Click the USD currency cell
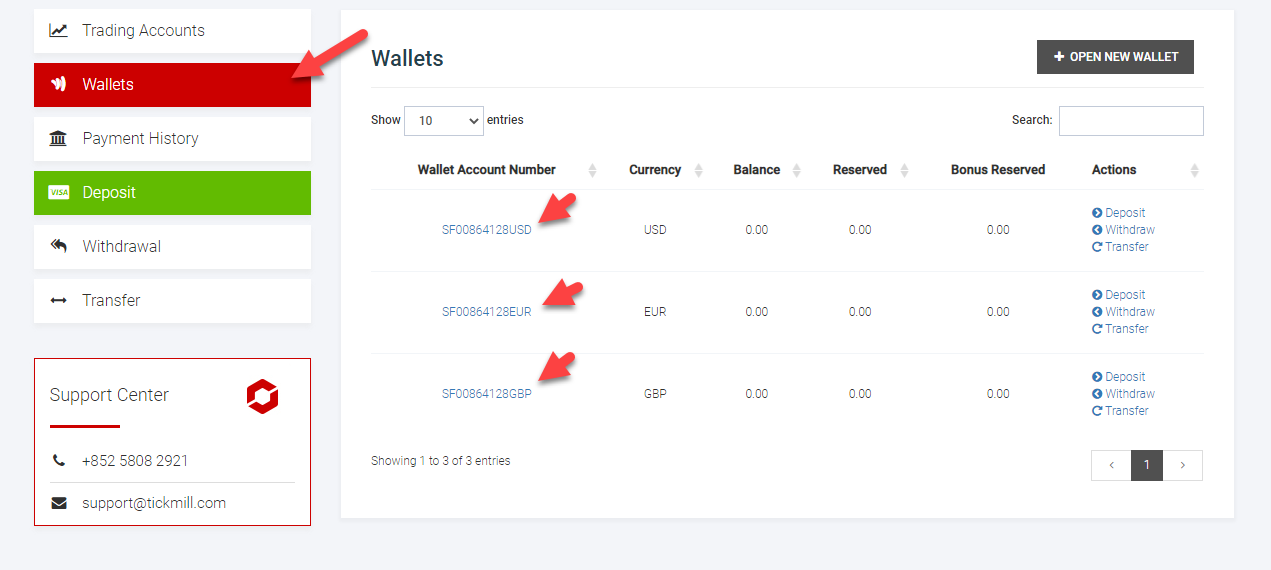Screen dimensions: 1271x570 coord(655,230)
